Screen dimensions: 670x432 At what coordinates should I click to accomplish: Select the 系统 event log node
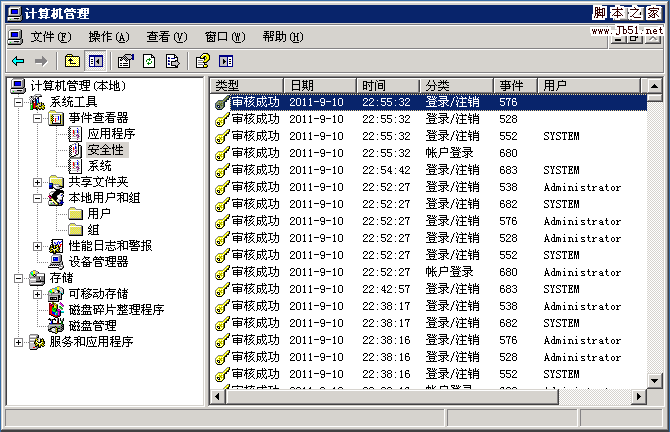[x=99, y=165]
